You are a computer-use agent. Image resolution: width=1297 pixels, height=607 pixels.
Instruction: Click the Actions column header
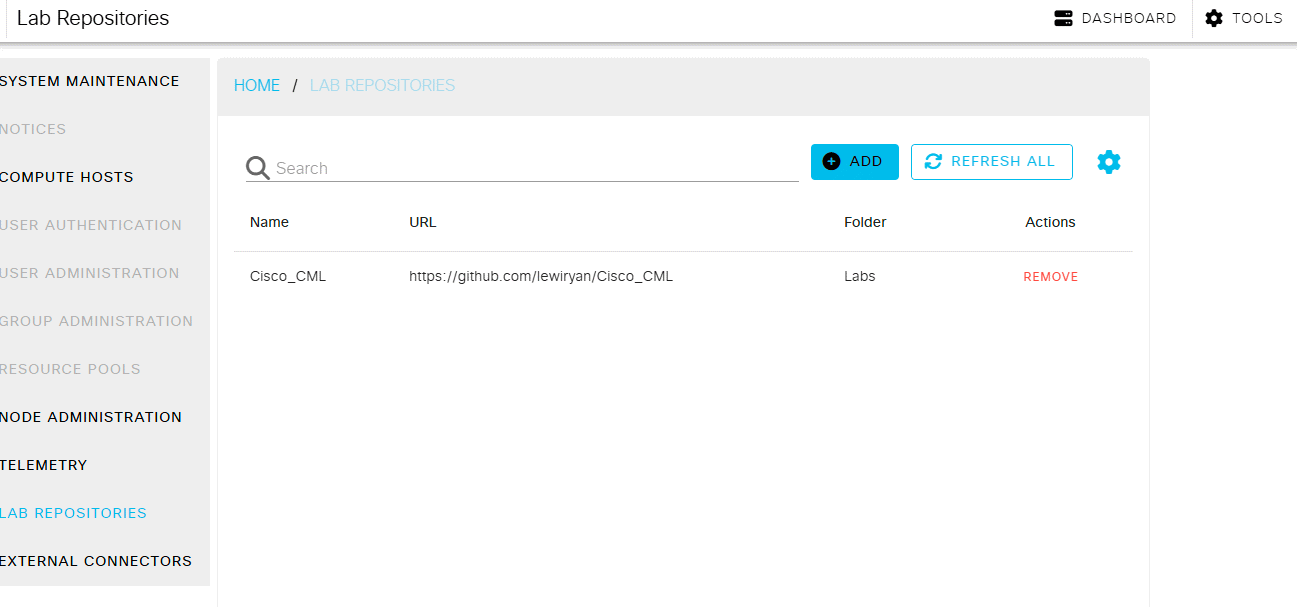pos(1050,222)
